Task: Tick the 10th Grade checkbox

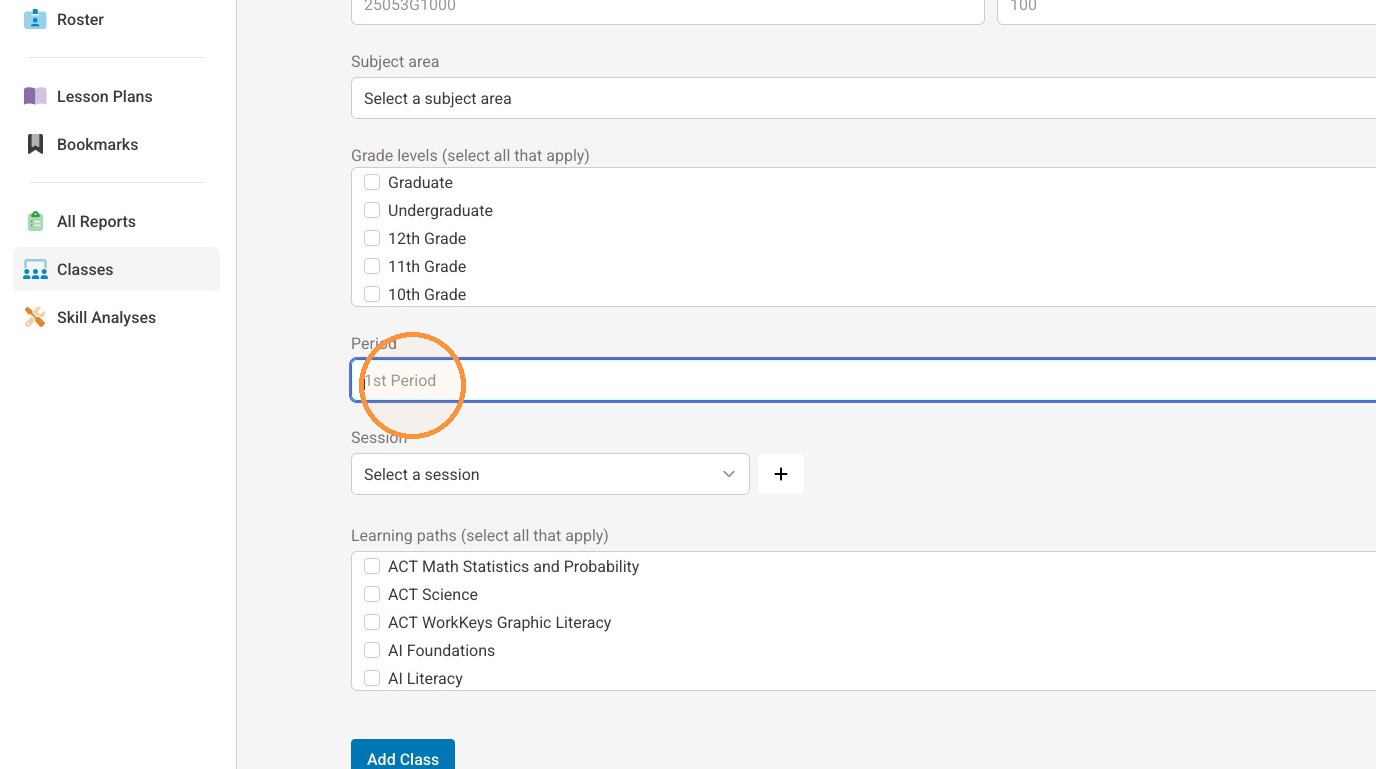Action: [372, 294]
